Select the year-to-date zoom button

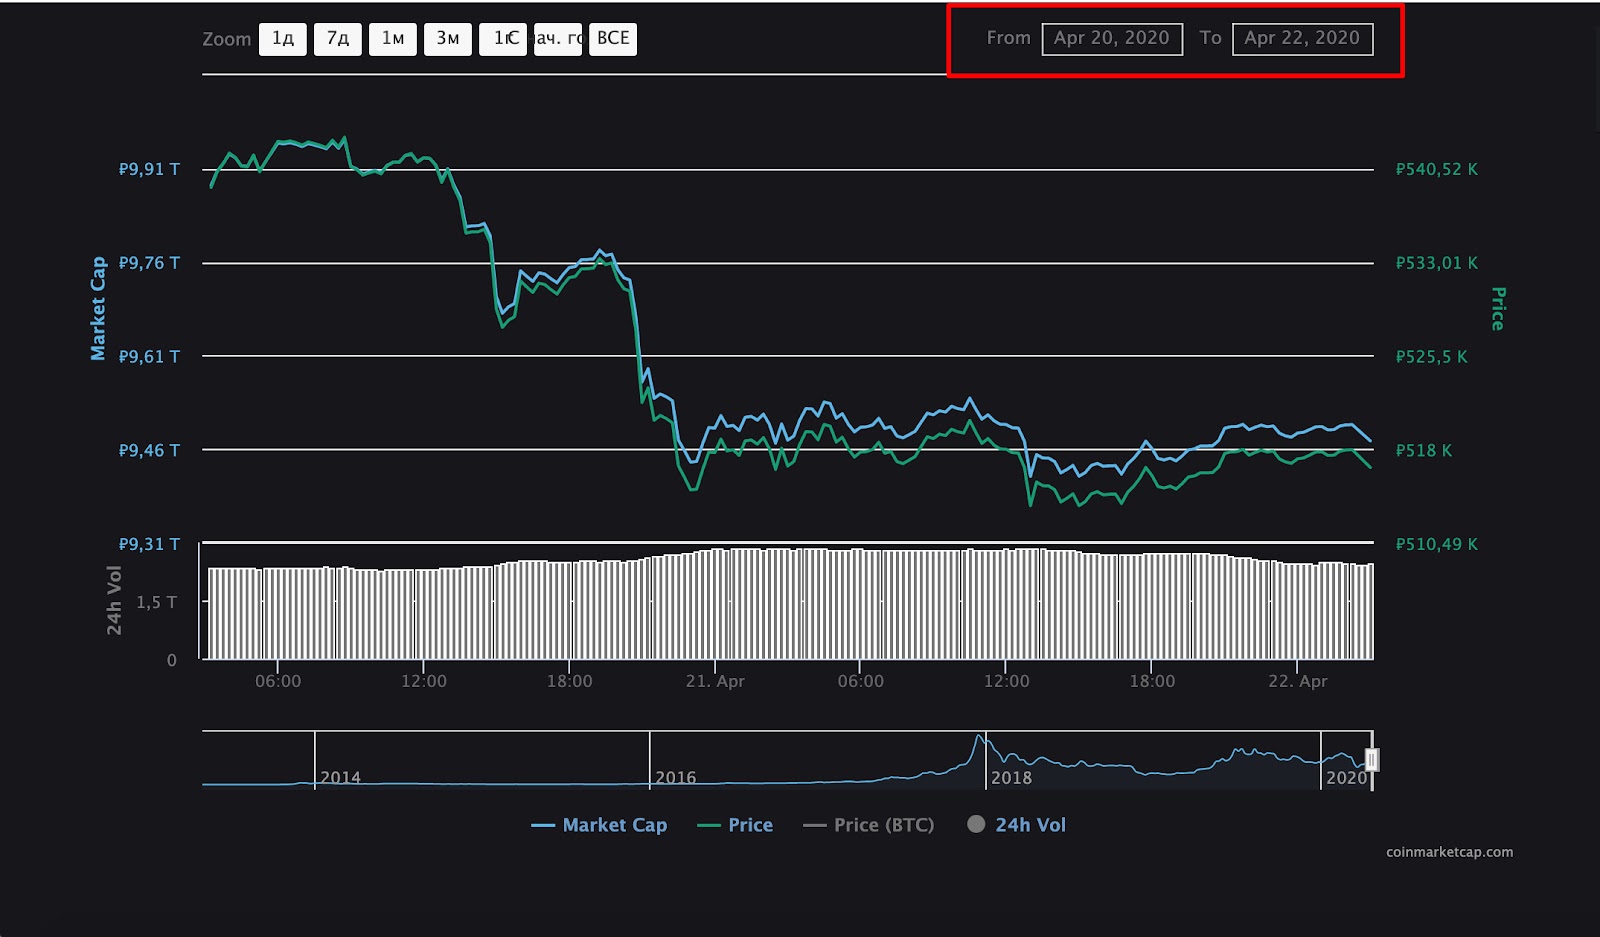tap(558, 39)
